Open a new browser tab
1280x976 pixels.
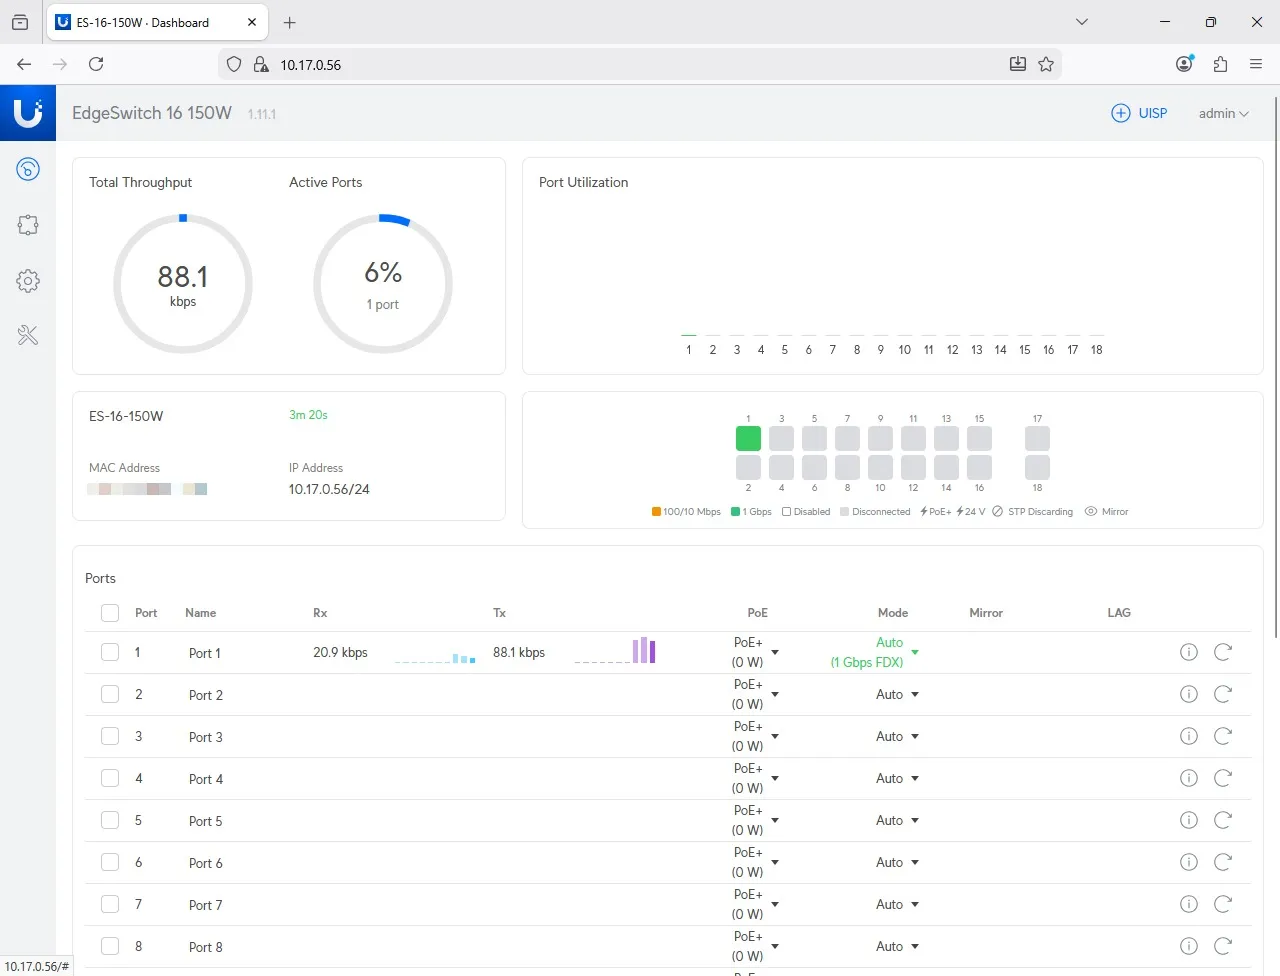point(289,22)
